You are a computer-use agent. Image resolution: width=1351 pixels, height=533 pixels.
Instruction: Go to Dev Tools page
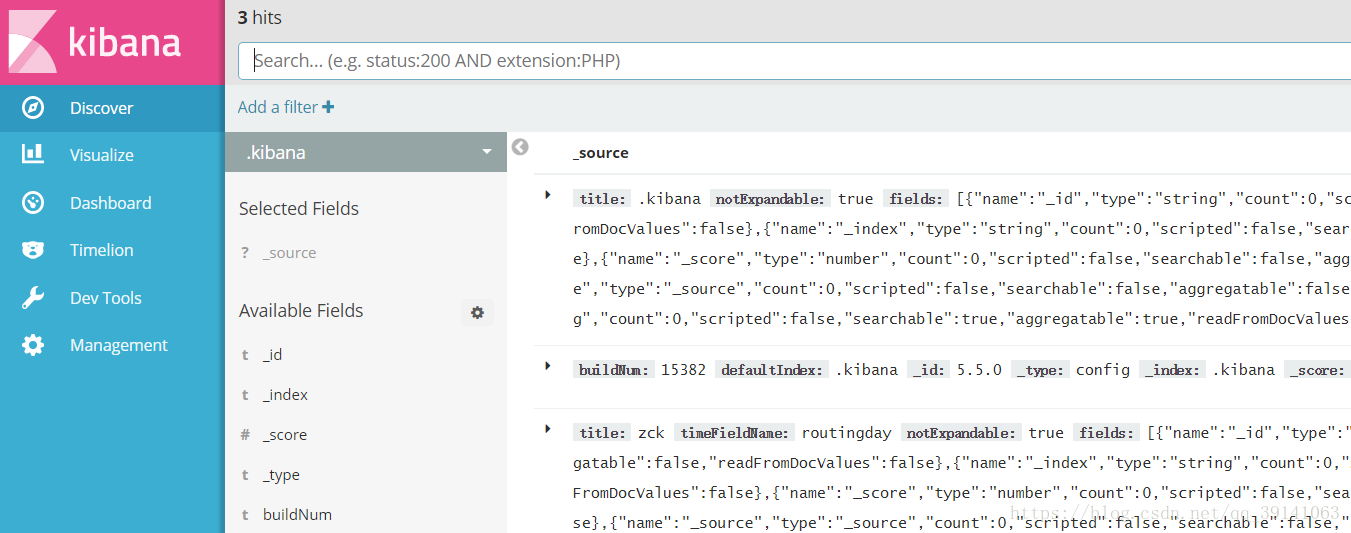coord(112,298)
